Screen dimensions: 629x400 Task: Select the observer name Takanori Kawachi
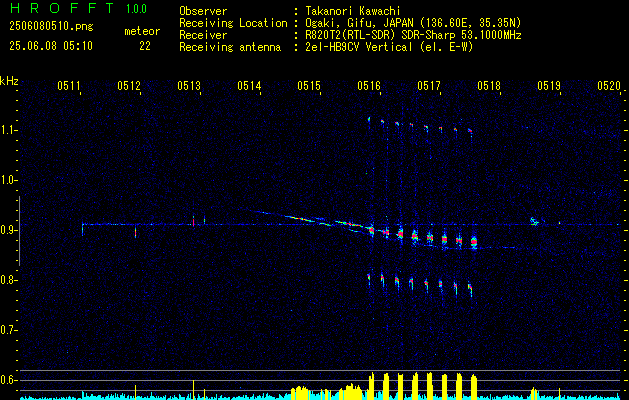353,11
